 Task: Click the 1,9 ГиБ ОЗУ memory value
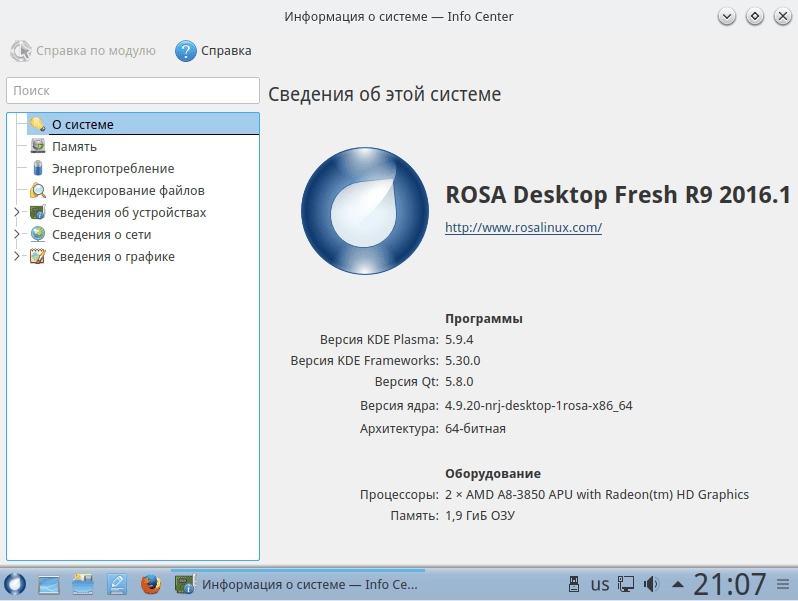point(480,516)
